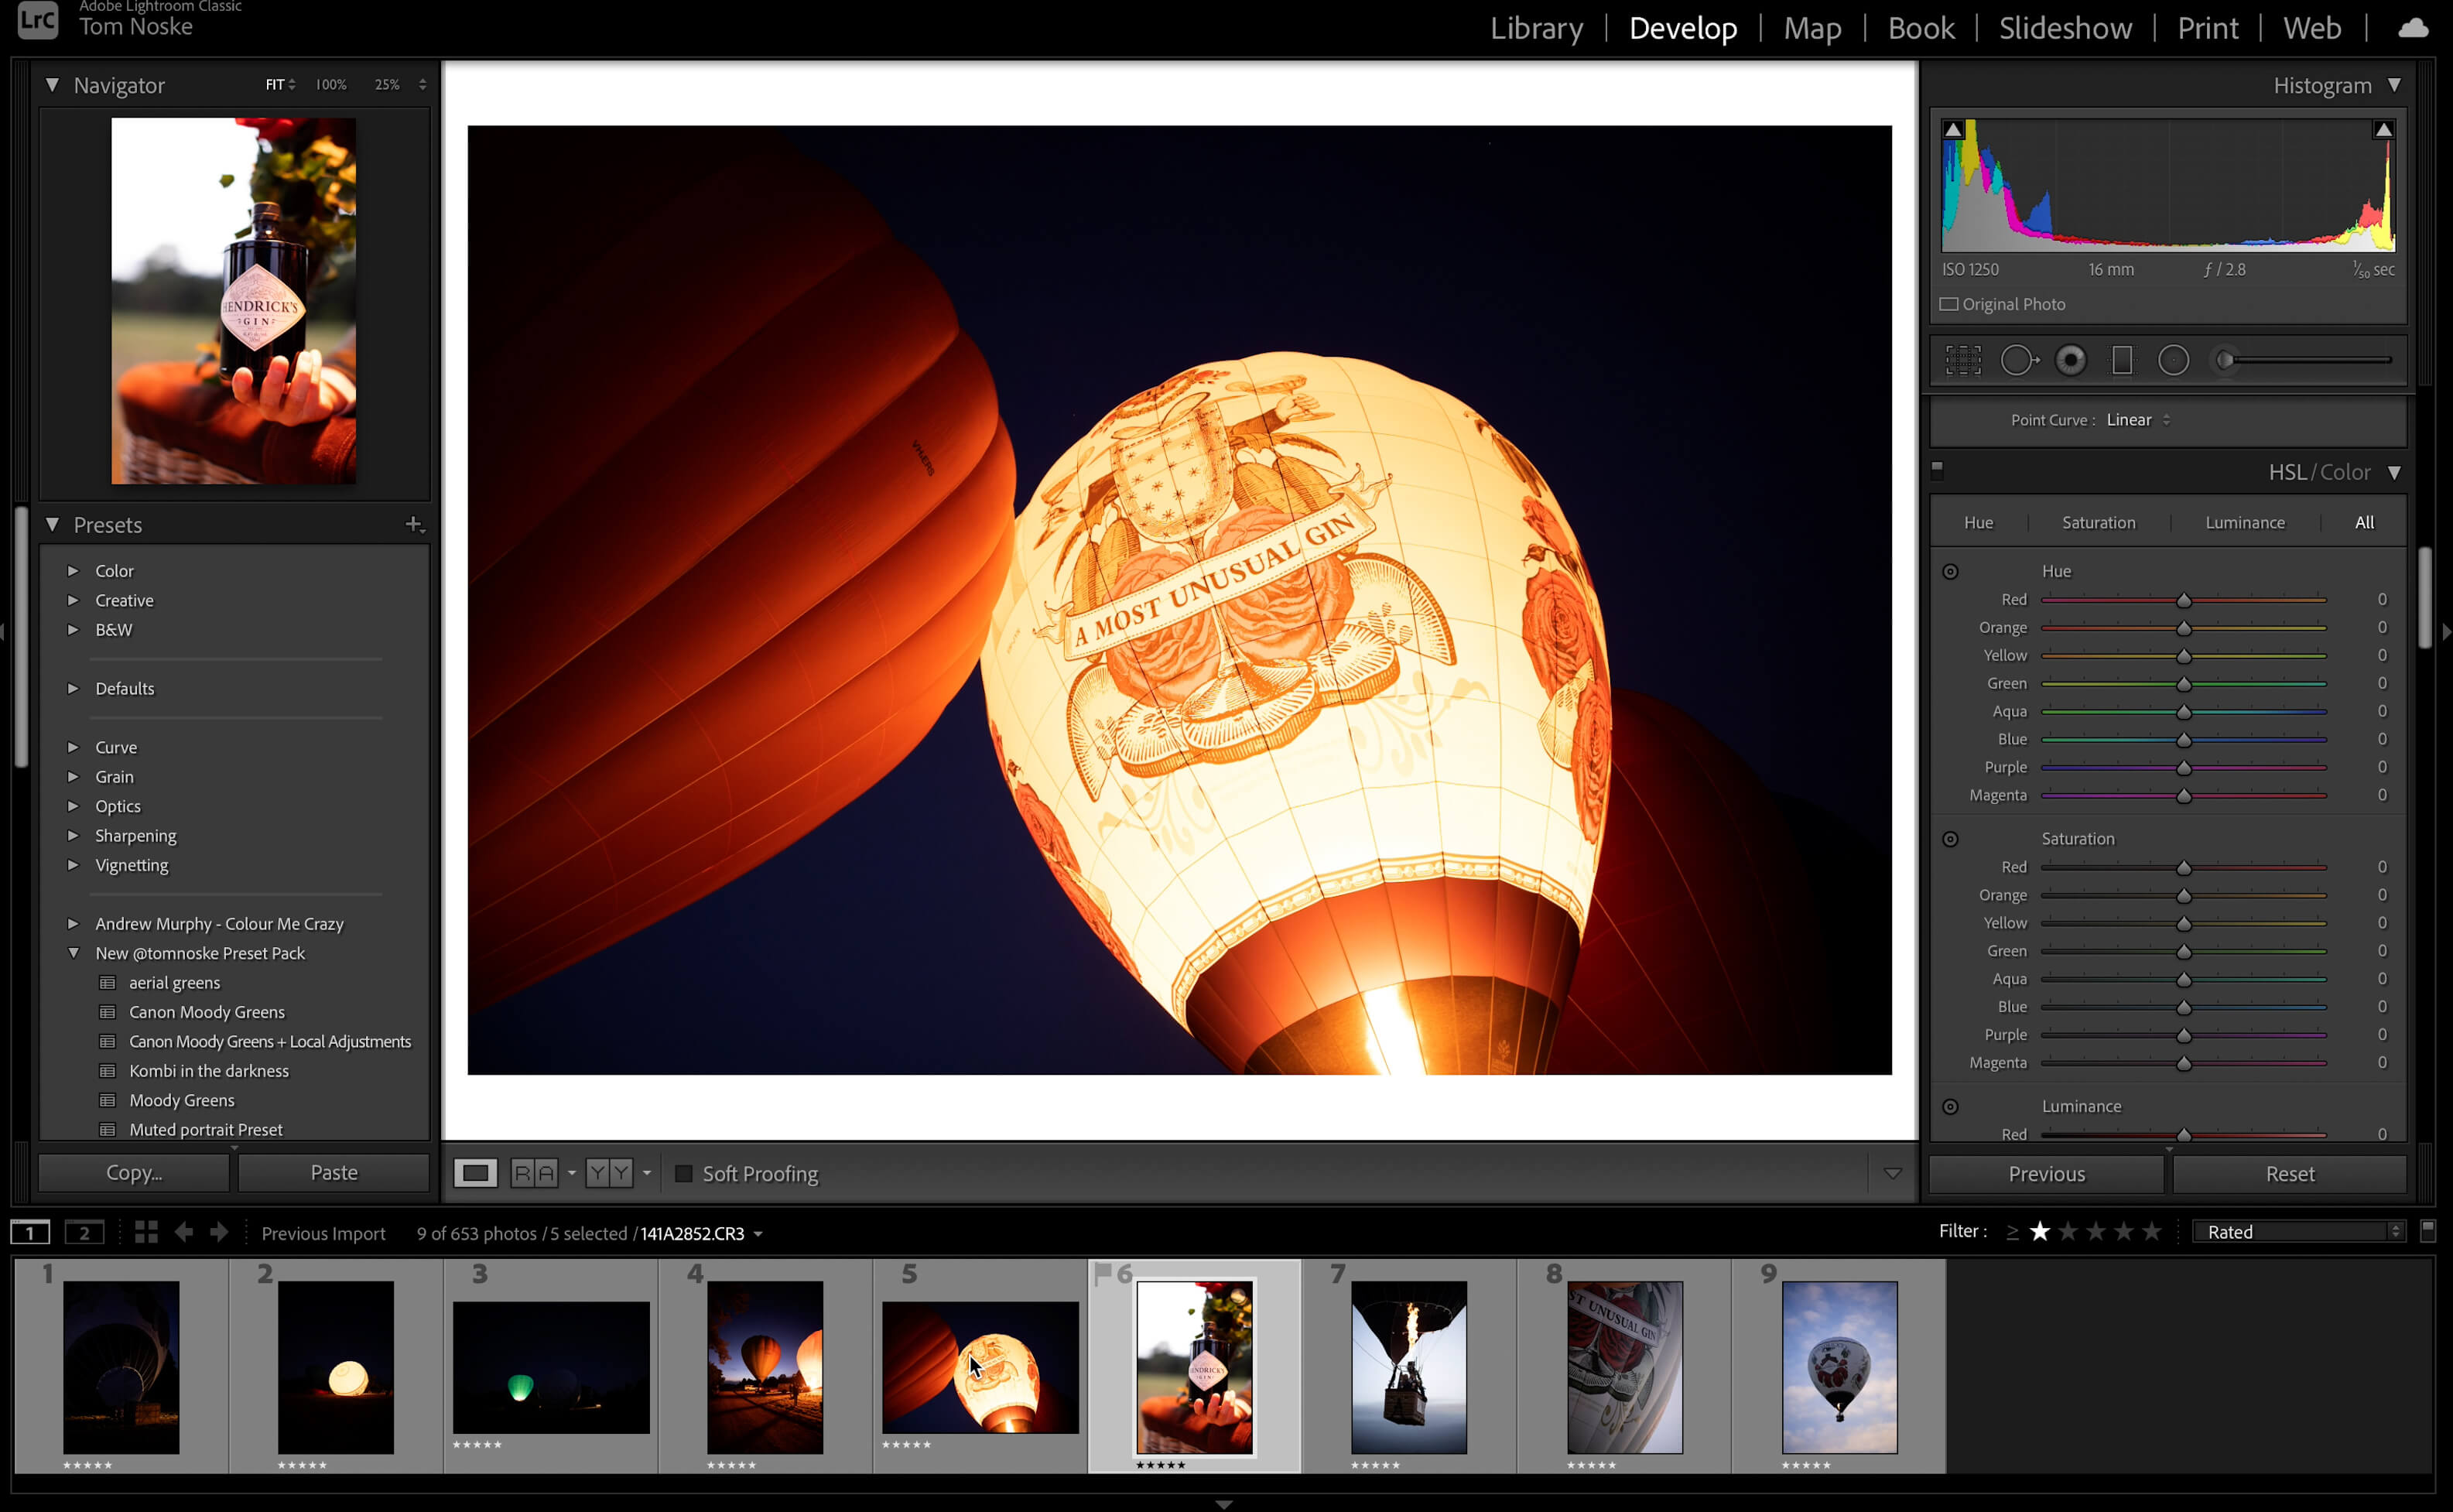Expand the Creative presets group
Viewport: 2453px width, 1512px height.
tap(70, 599)
